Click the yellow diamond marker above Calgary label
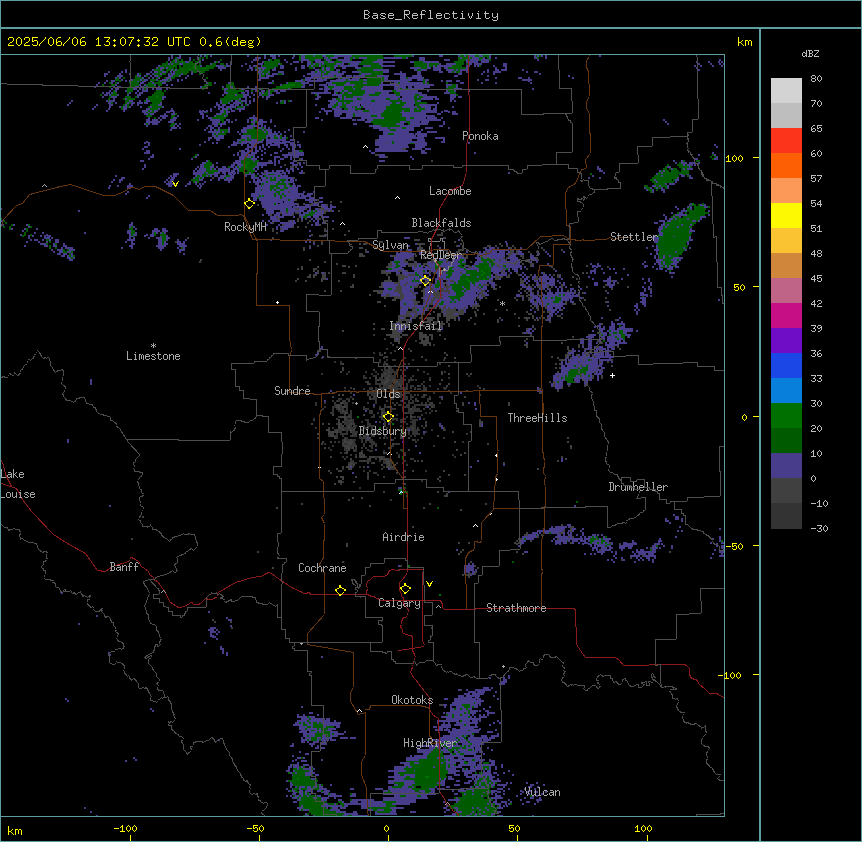 pos(405,589)
